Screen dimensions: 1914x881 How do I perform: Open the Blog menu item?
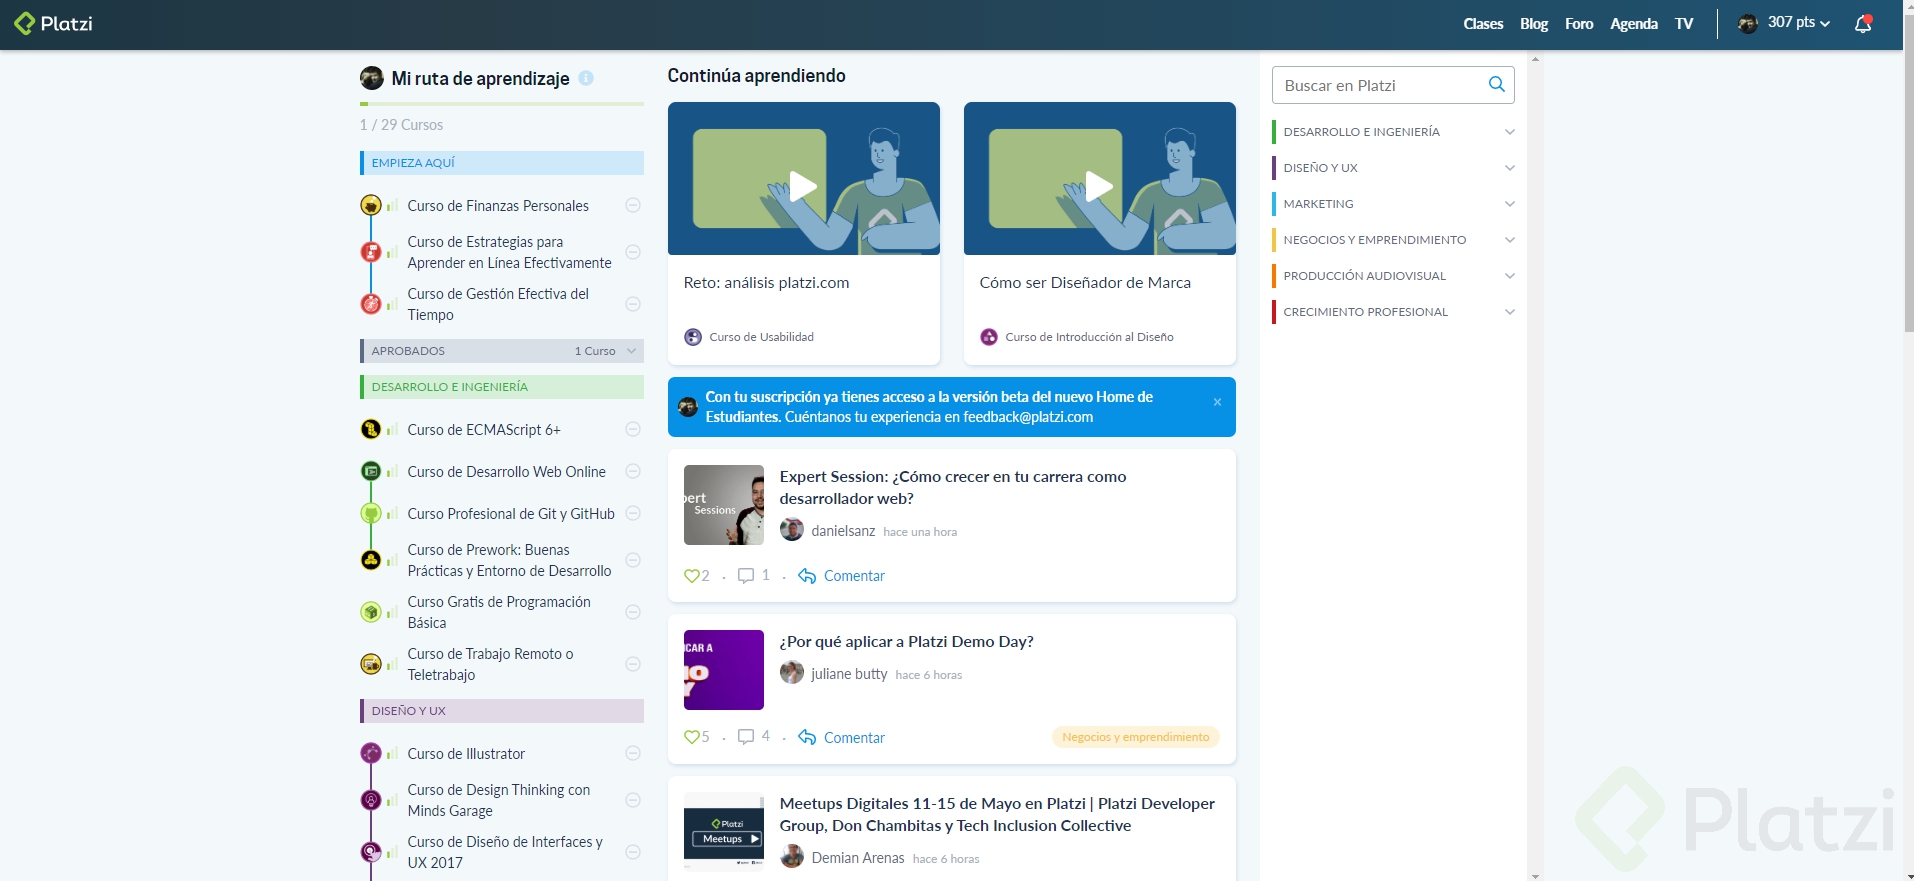click(1534, 24)
